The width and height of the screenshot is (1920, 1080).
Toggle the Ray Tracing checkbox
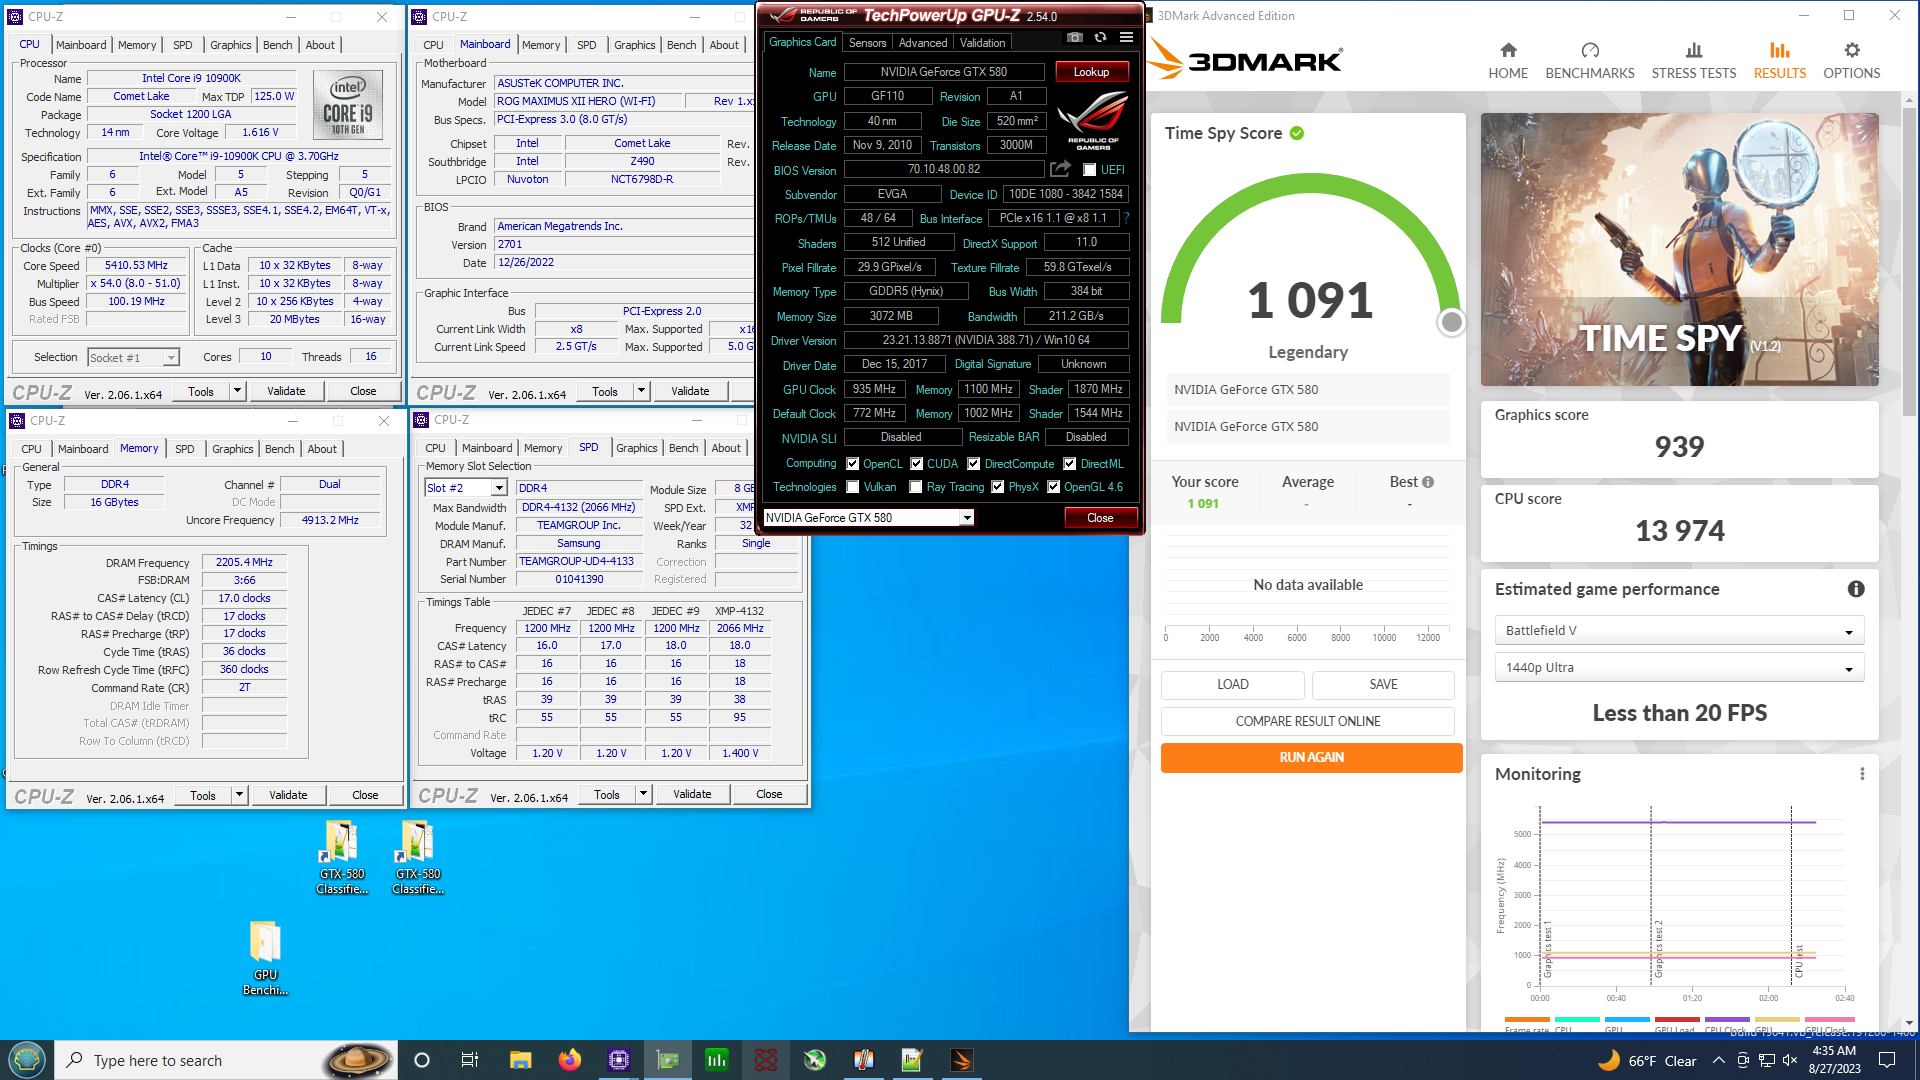pos(916,487)
